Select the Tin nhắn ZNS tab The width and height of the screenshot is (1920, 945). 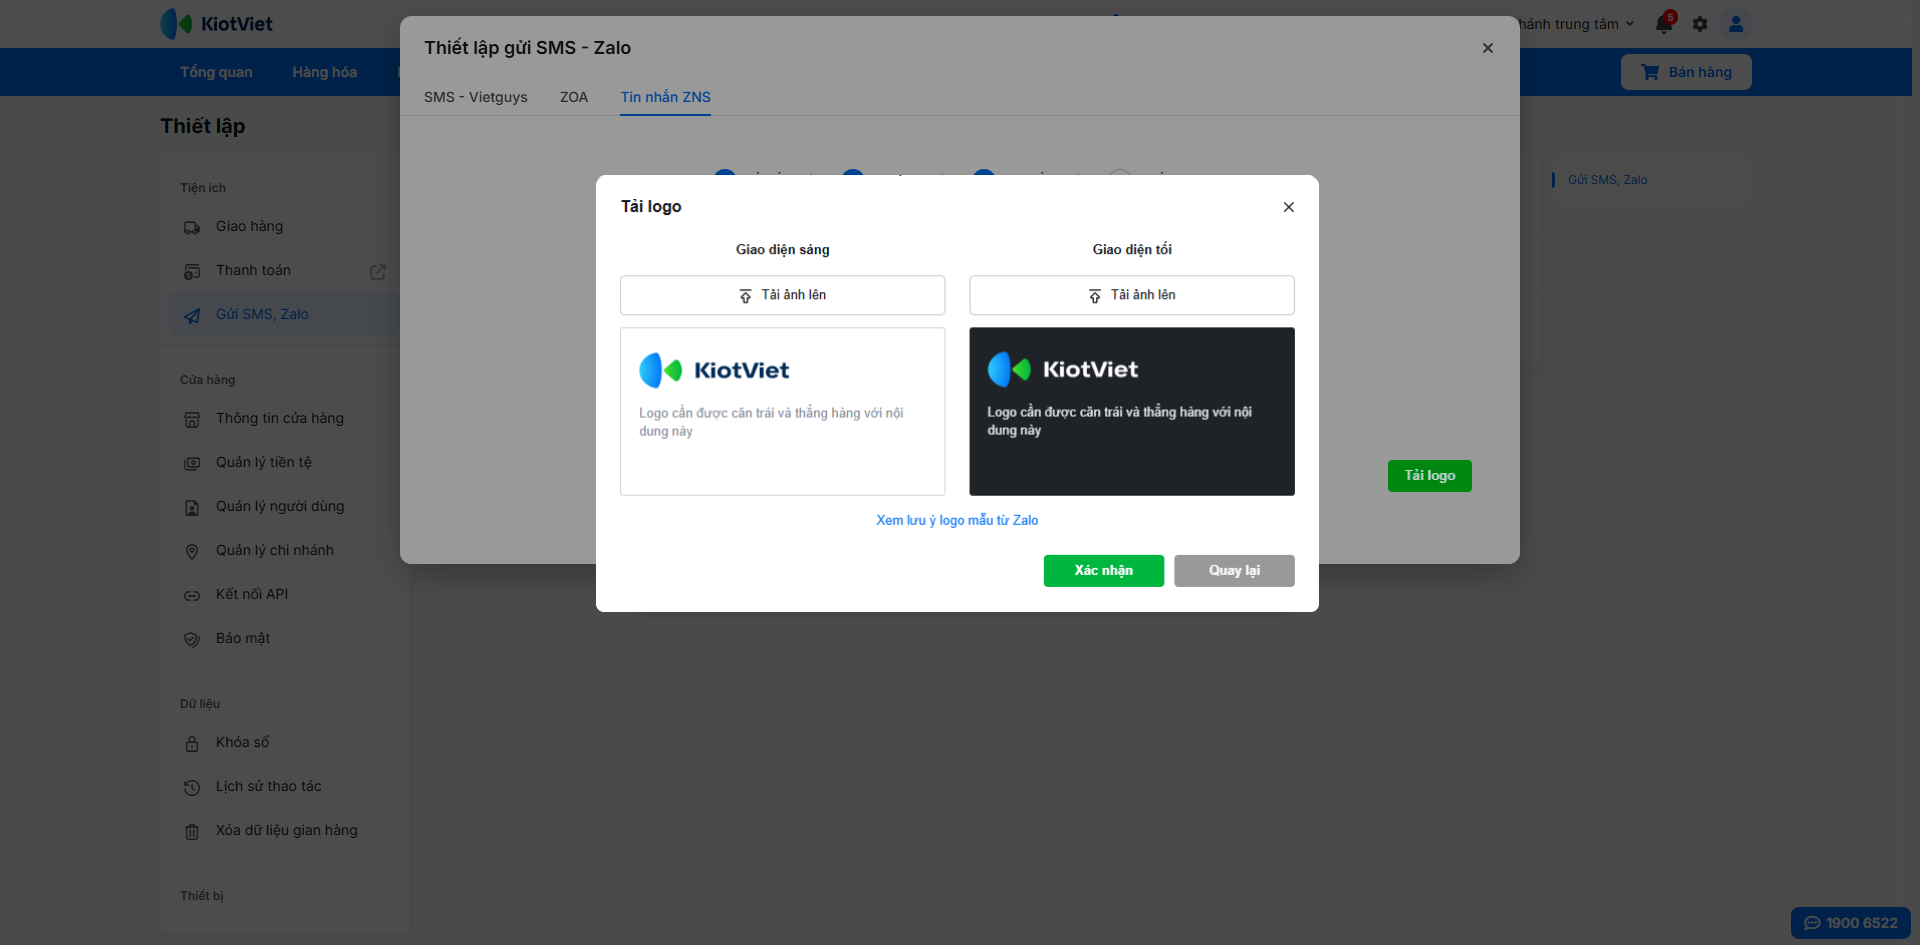pos(665,97)
